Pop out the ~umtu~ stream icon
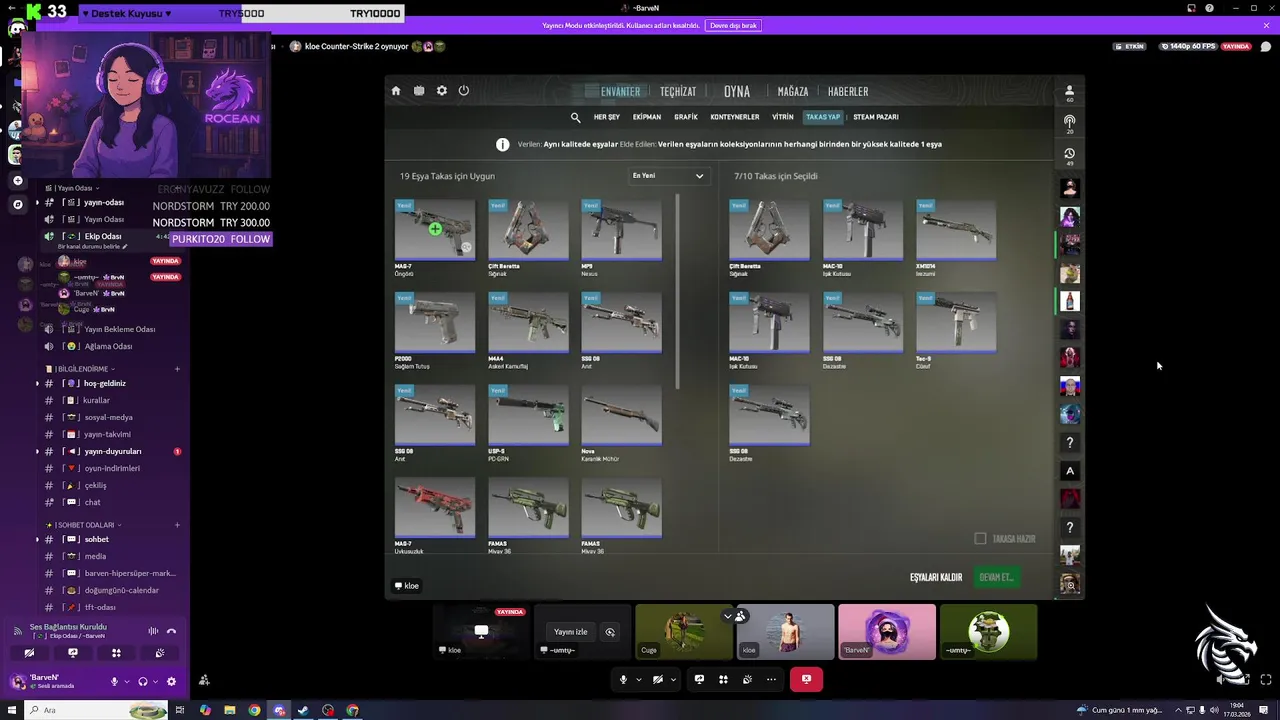The height and width of the screenshot is (720, 1280). coord(610,632)
